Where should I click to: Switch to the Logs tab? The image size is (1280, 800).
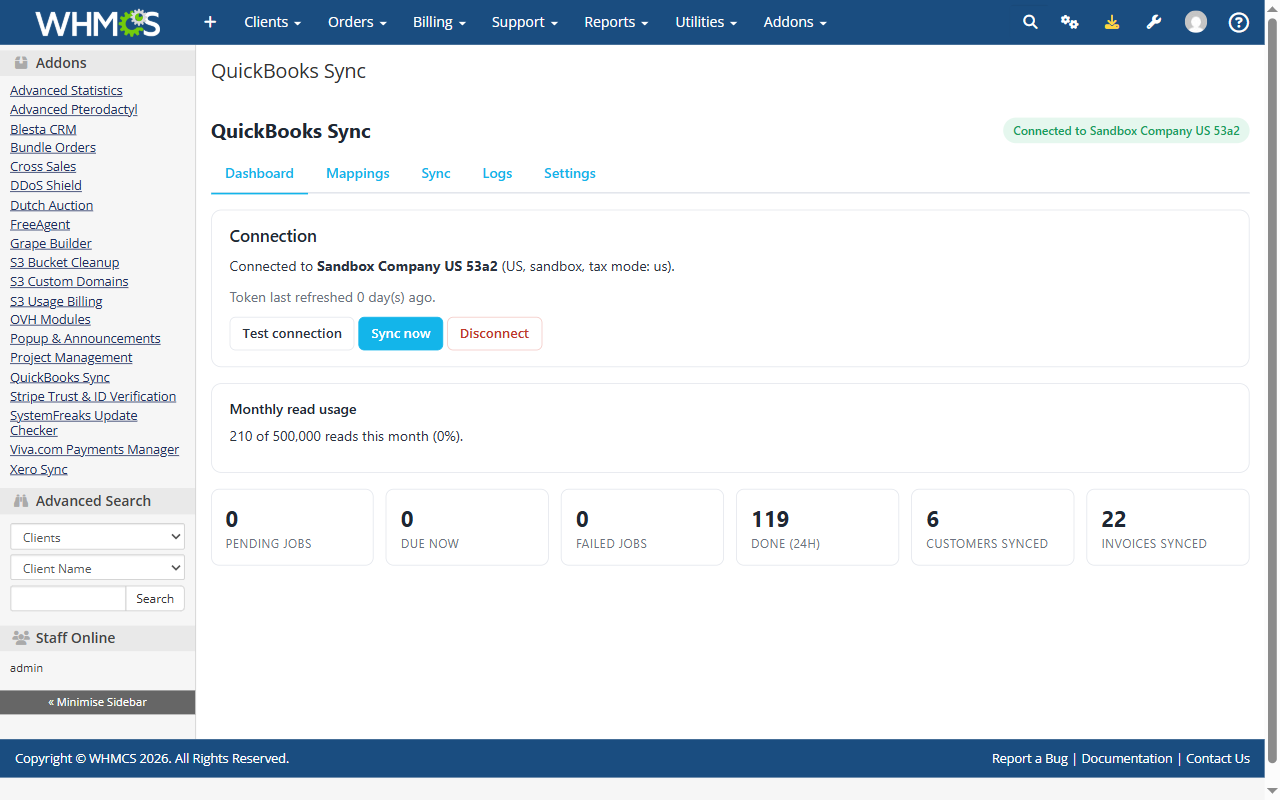(x=497, y=173)
